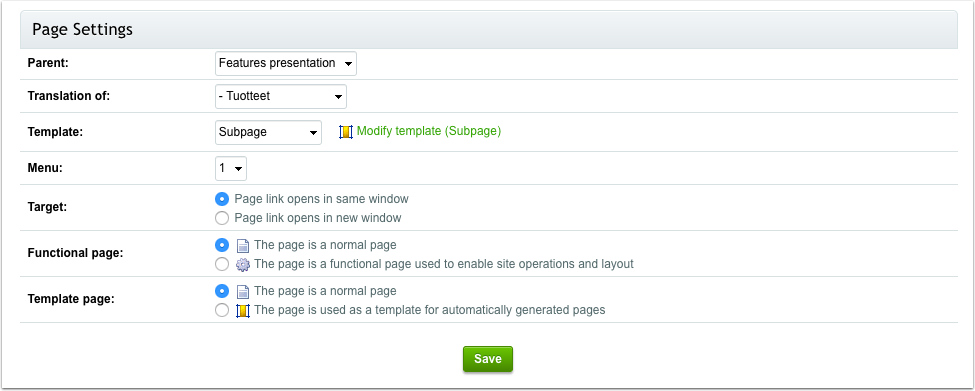The height and width of the screenshot is (391, 975).
Task: Choose radio for template of generated pages
Action: pos(221,310)
